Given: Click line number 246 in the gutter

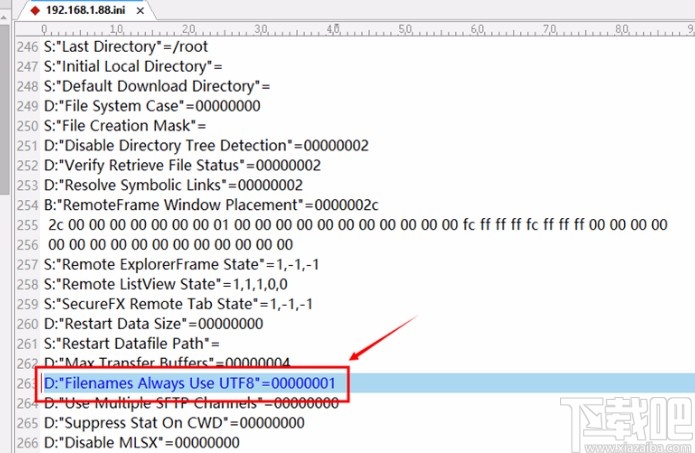Looking at the screenshot, I should [27, 47].
